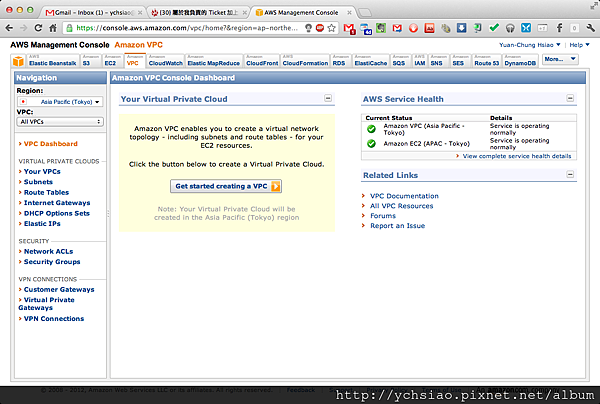This screenshot has height=404, width=600.
Task: Bookmark this page with the star icon
Action: click(x=332, y=28)
